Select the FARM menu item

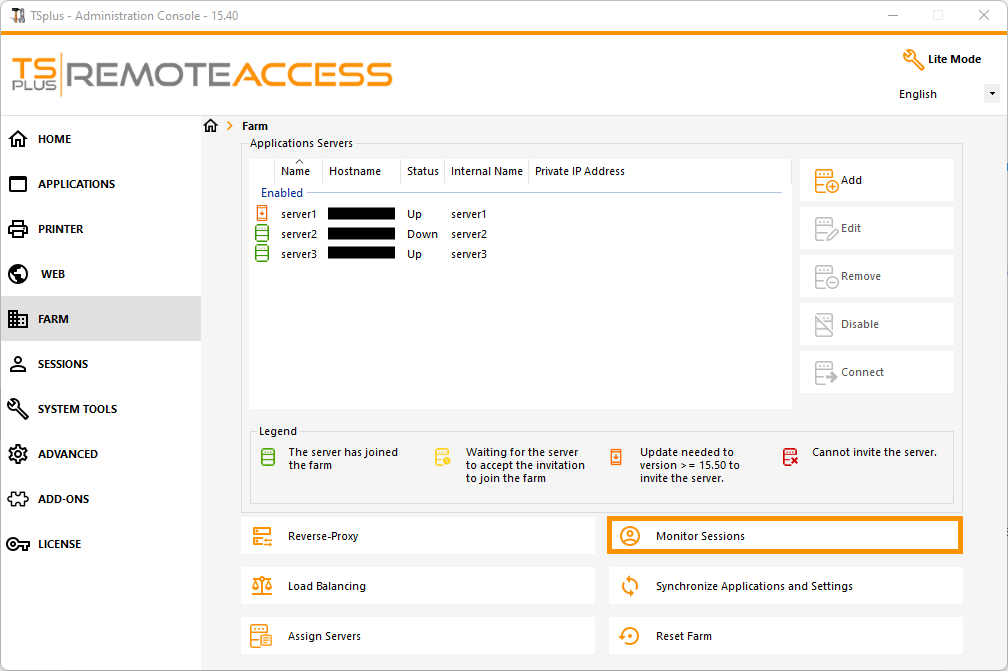(101, 319)
